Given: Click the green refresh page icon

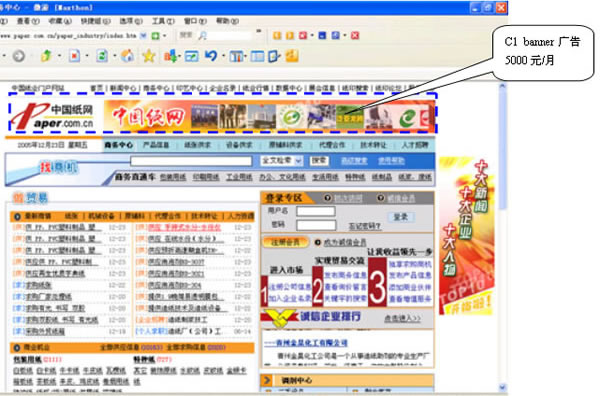Looking at the screenshot, I should [102, 56].
